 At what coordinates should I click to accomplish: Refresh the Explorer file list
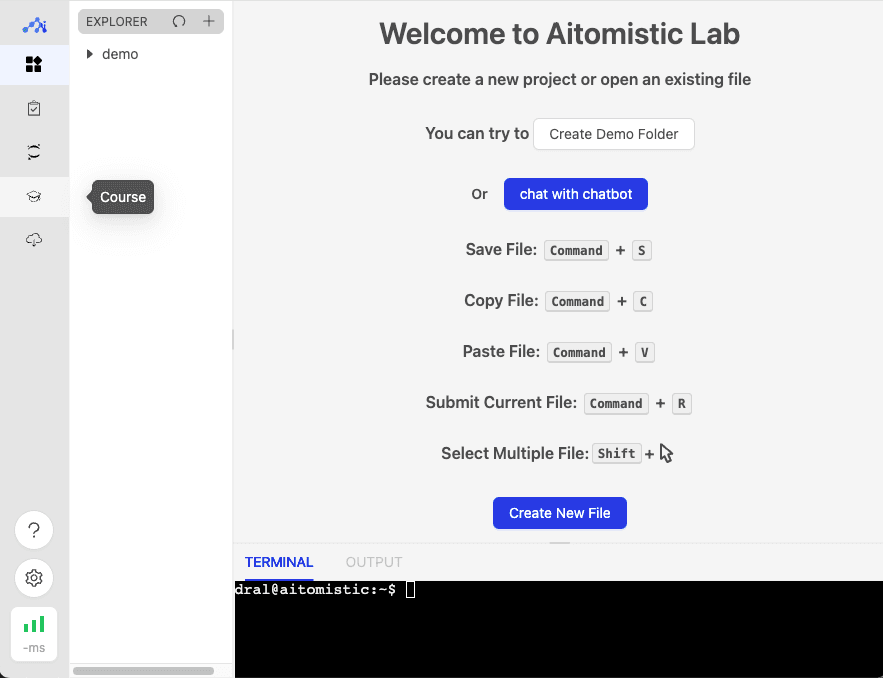tap(179, 21)
